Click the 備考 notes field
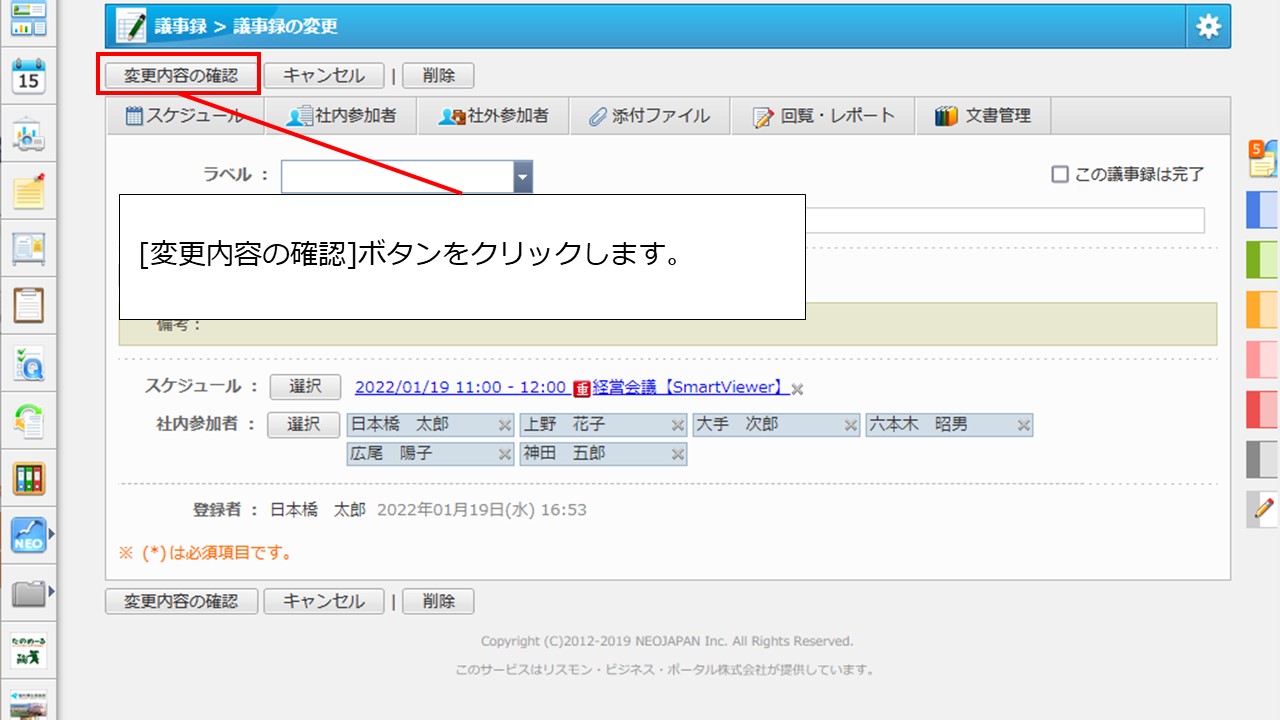The image size is (1280, 720). coord(668,324)
